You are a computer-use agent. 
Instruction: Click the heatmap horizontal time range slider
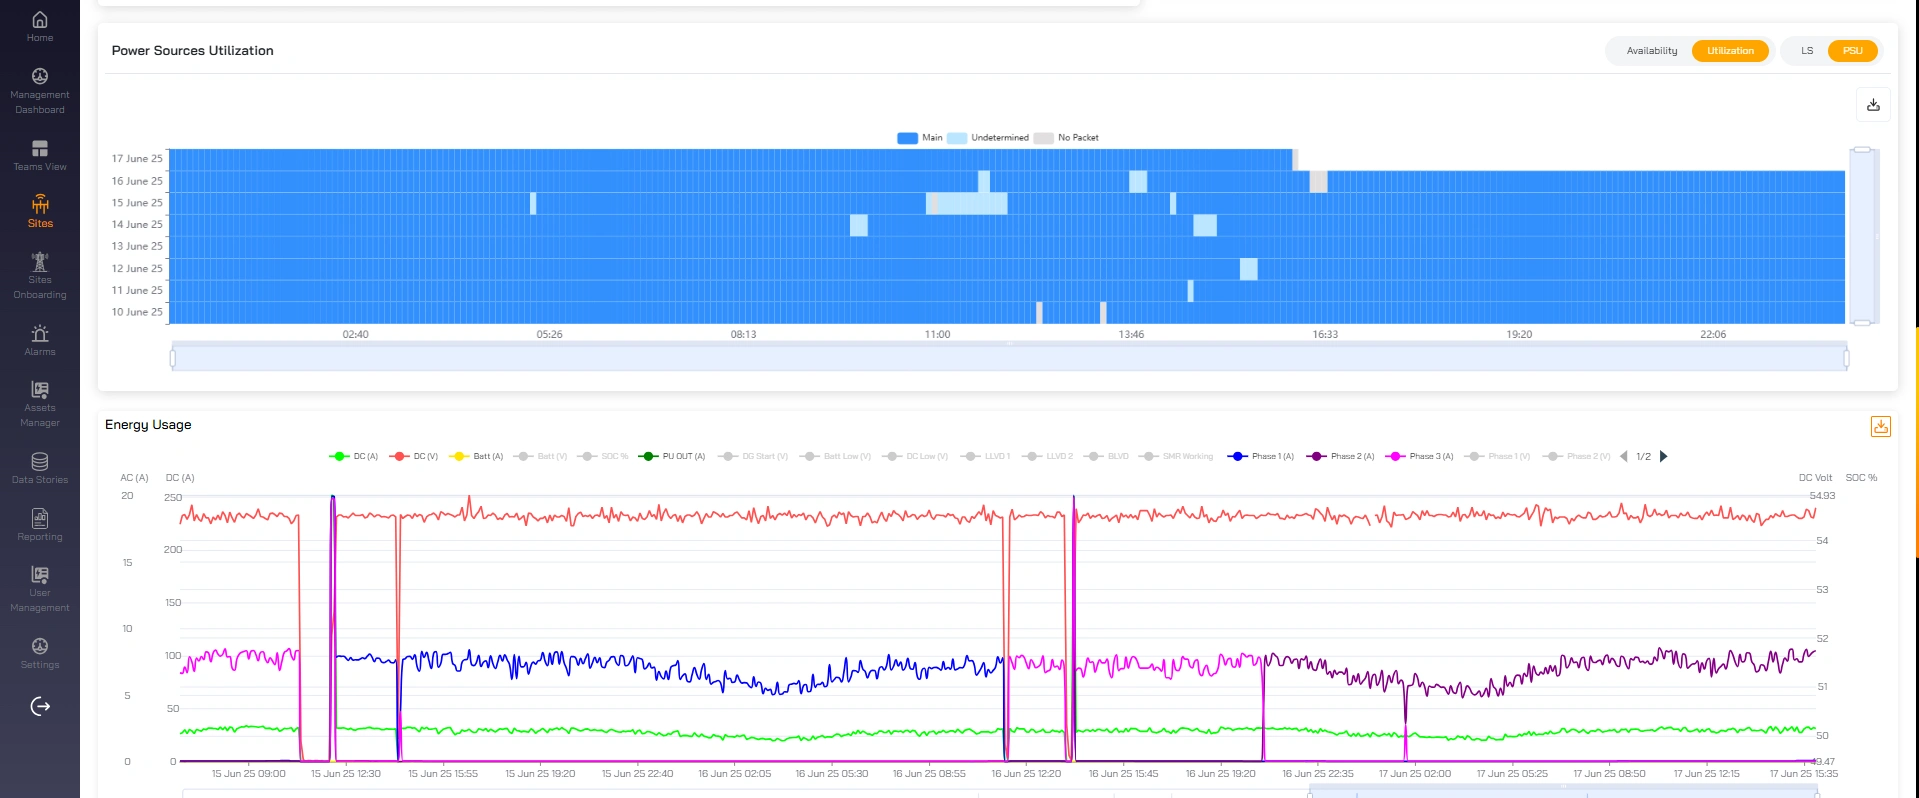(x=1009, y=357)
